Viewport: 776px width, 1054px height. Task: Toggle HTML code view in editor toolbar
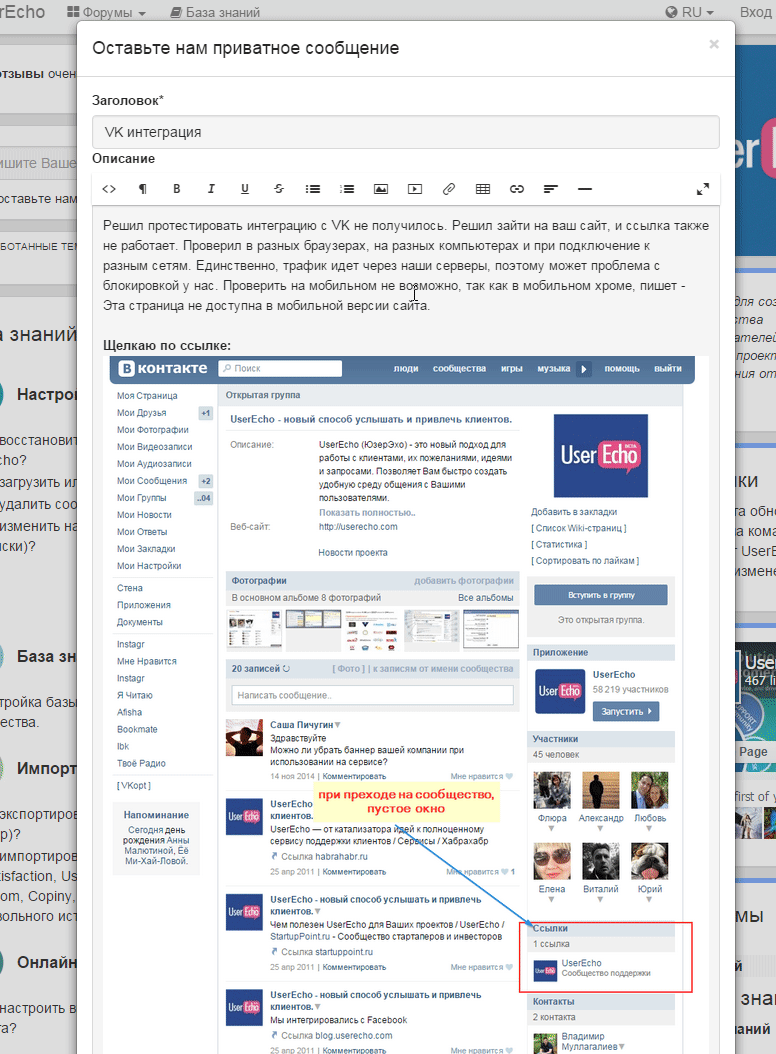click(x=109, y=190)
